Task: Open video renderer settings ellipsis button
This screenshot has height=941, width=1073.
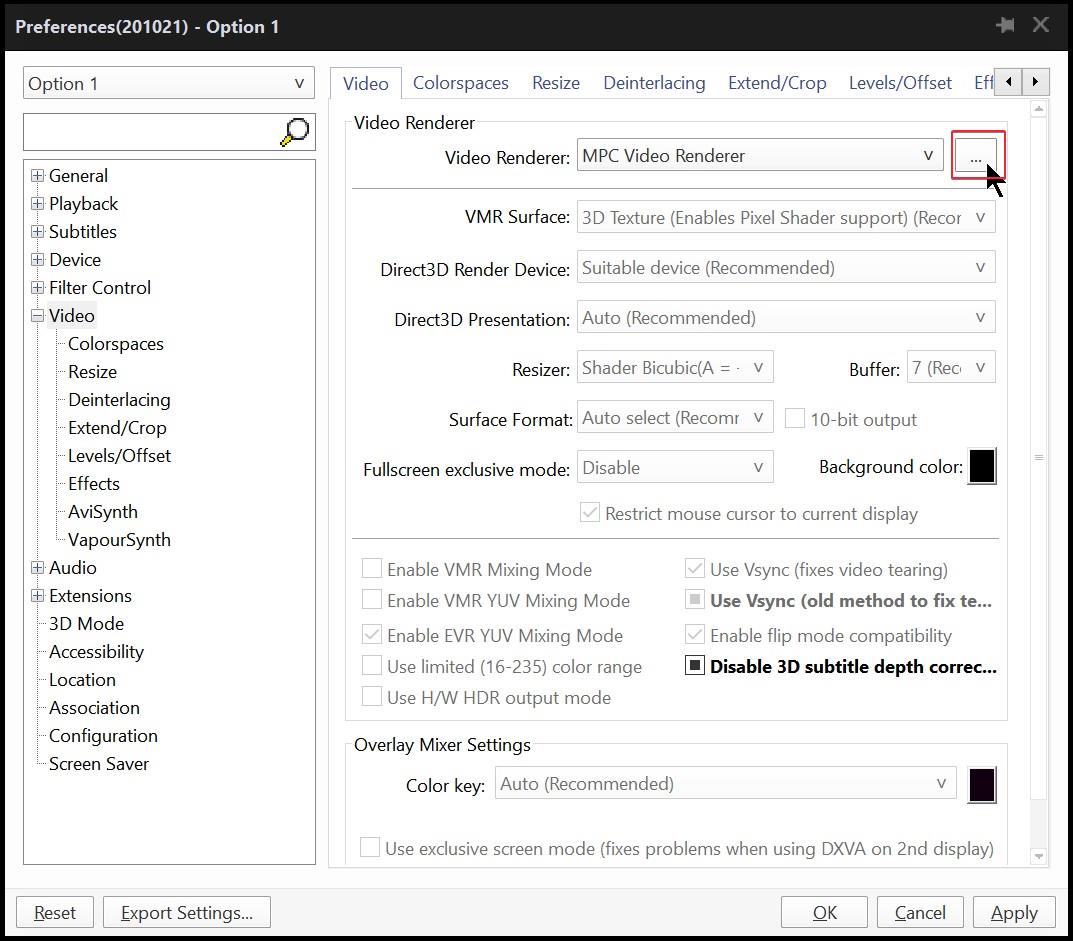Action: pos(977,156)
